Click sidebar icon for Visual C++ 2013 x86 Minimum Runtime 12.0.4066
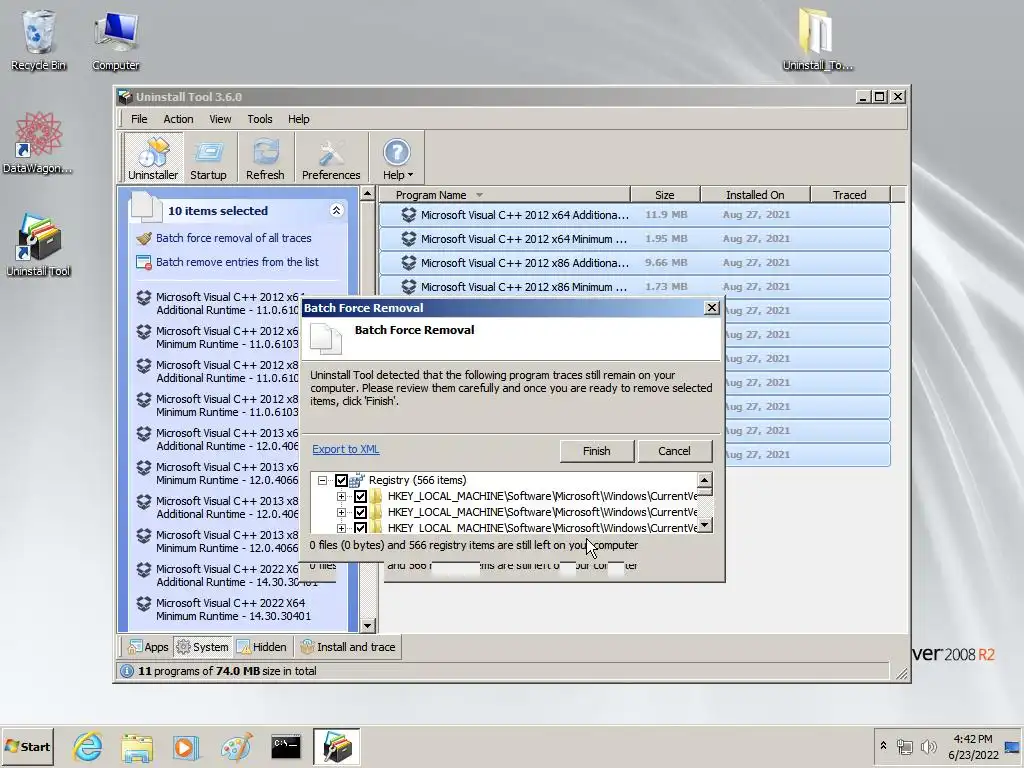The width and height of the screenshot is (1024, 768). pos(144,536)
